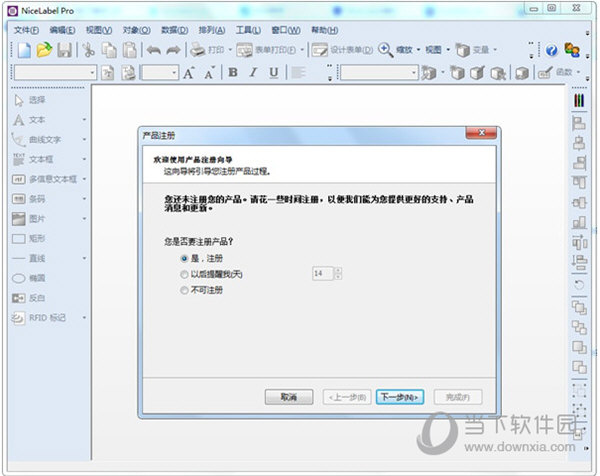Copy with the two-pages toolbar icon

click(x=109, y=50)
